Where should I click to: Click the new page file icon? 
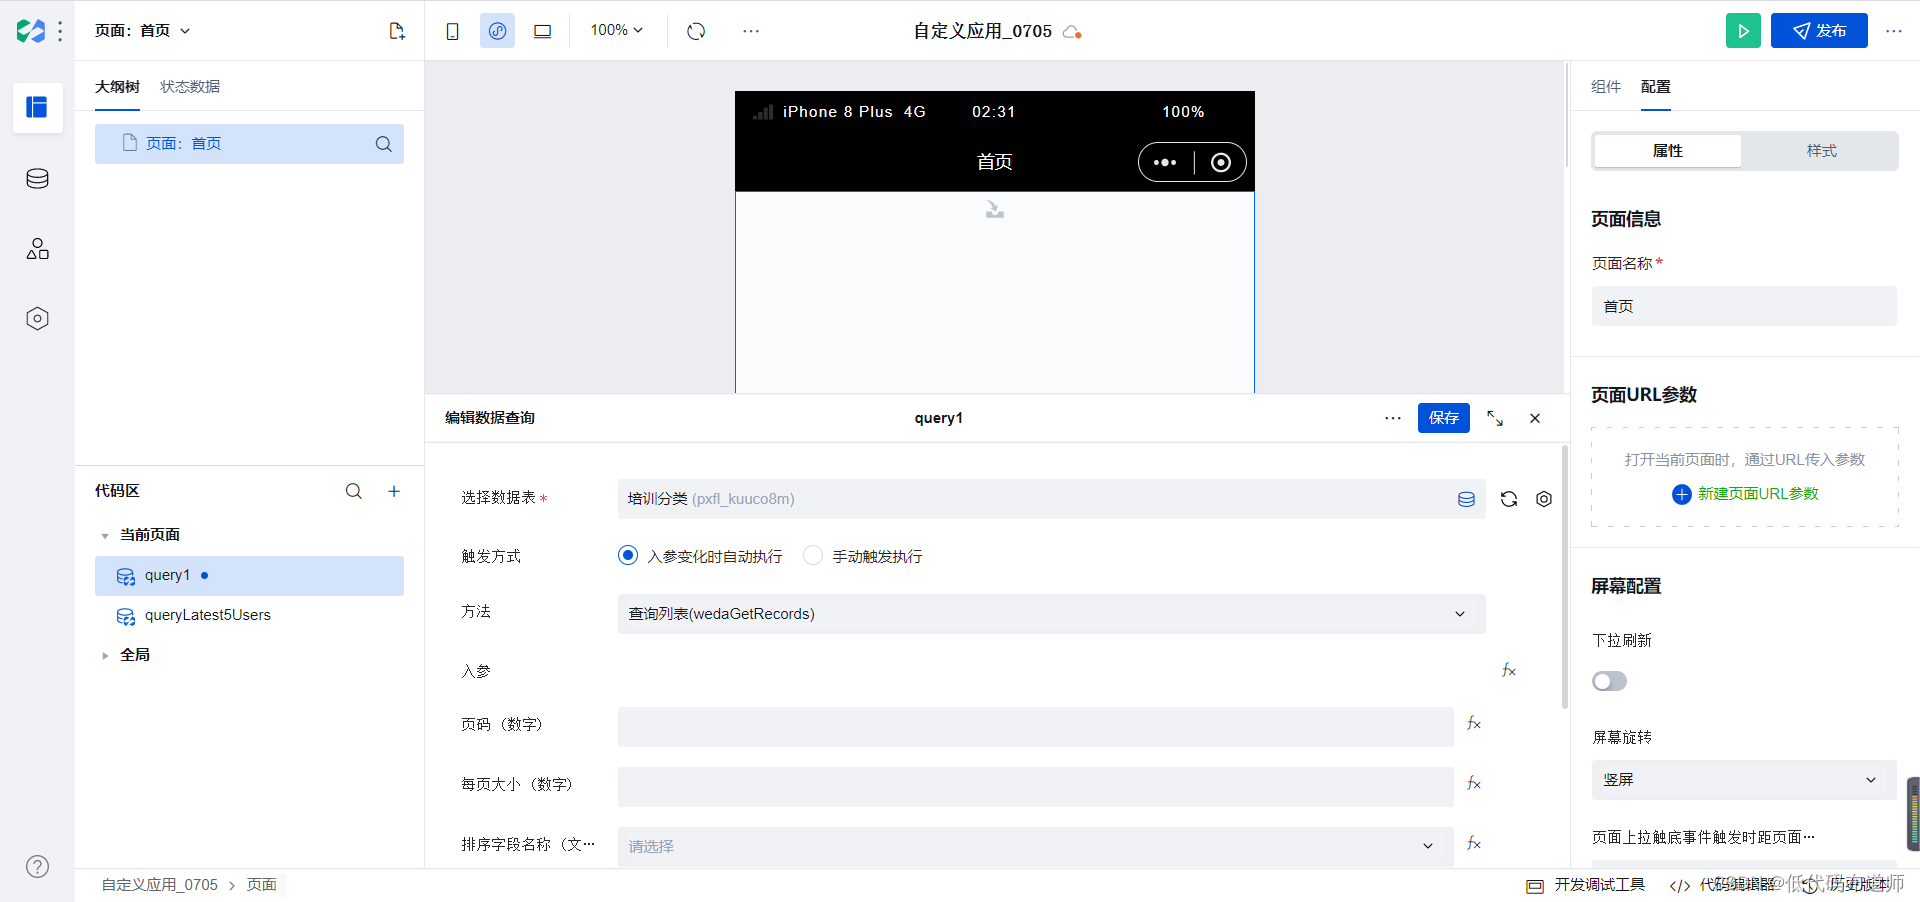(397, 31)
